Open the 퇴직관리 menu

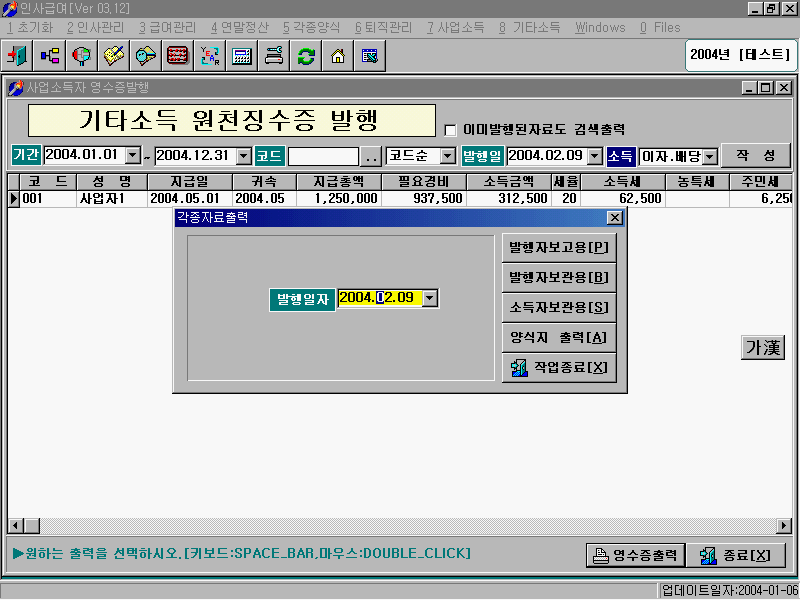383,27
